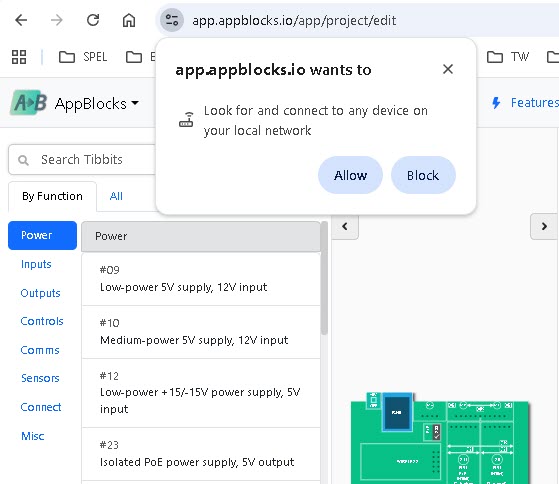Click the Power list header
The height and width of the screenshot is (484, 559).
coord(201,236)
